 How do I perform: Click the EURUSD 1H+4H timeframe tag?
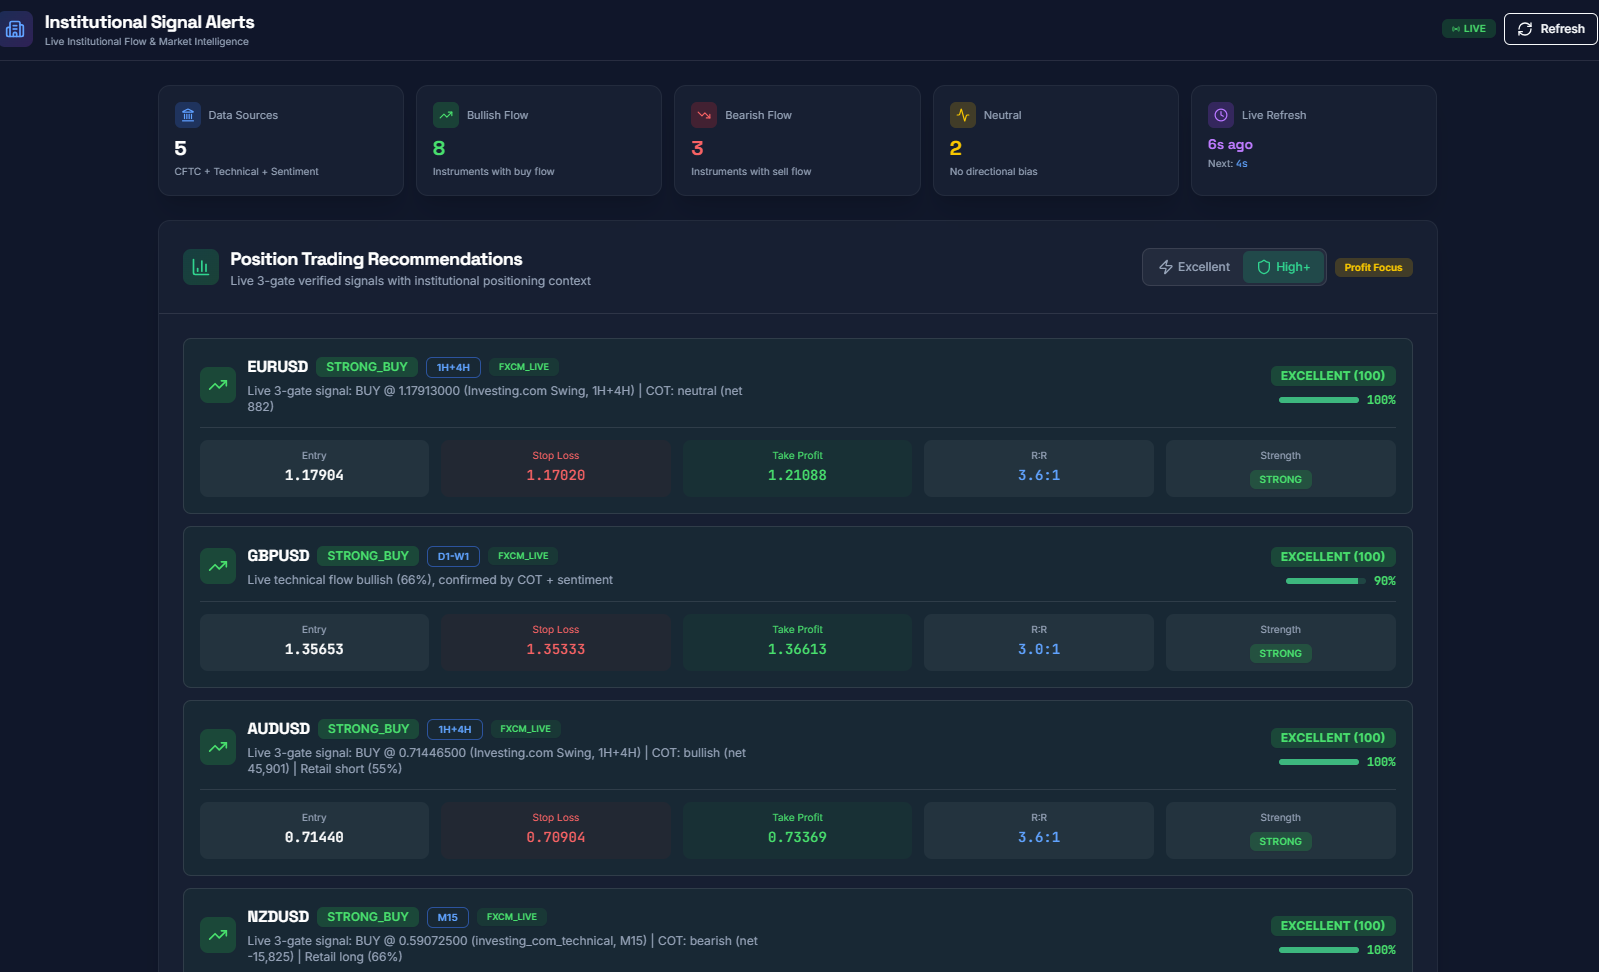click(x=453, y=367)
